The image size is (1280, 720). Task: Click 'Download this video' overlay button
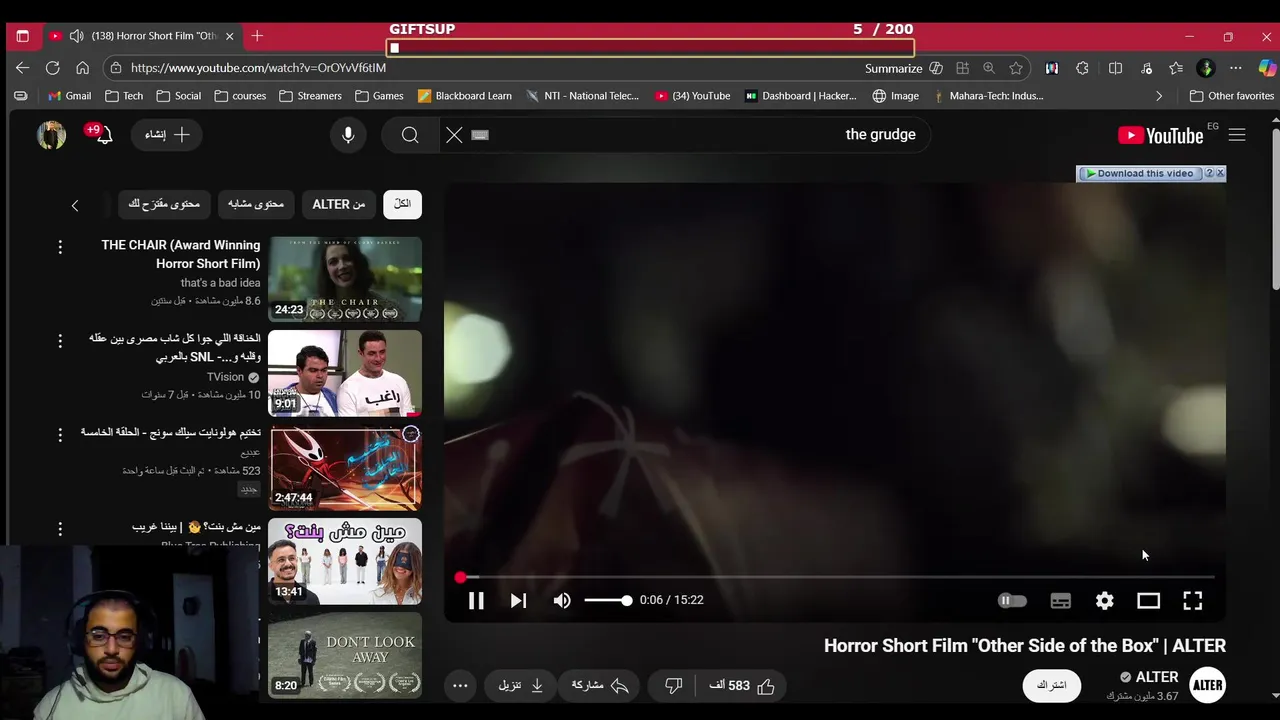pyautogui.click(x=1140, y=174)
